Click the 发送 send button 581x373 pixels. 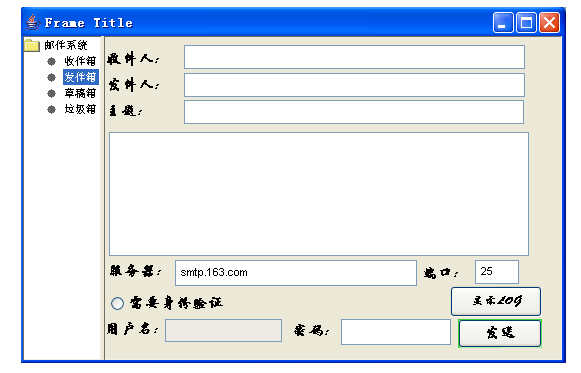tap(500, 333)
